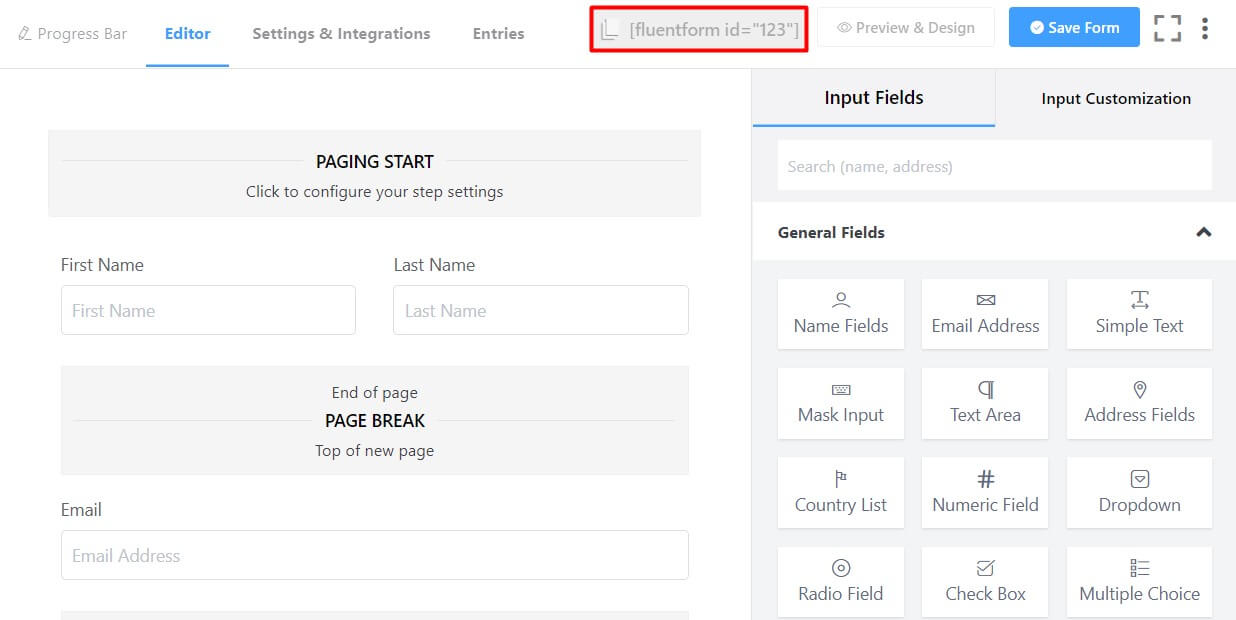The image size is (1236, 620).
Task: Save the form
Action: [x=1074, y=27]
